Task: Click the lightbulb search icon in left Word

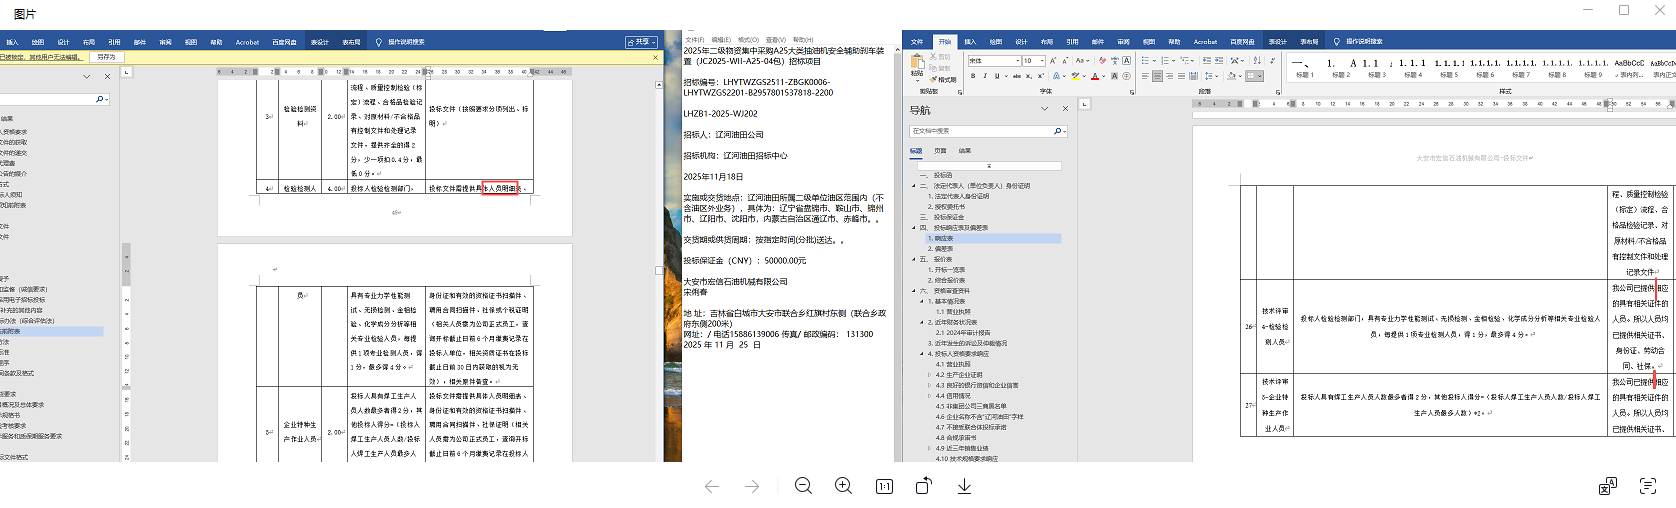Action: (x=379, y=42)
